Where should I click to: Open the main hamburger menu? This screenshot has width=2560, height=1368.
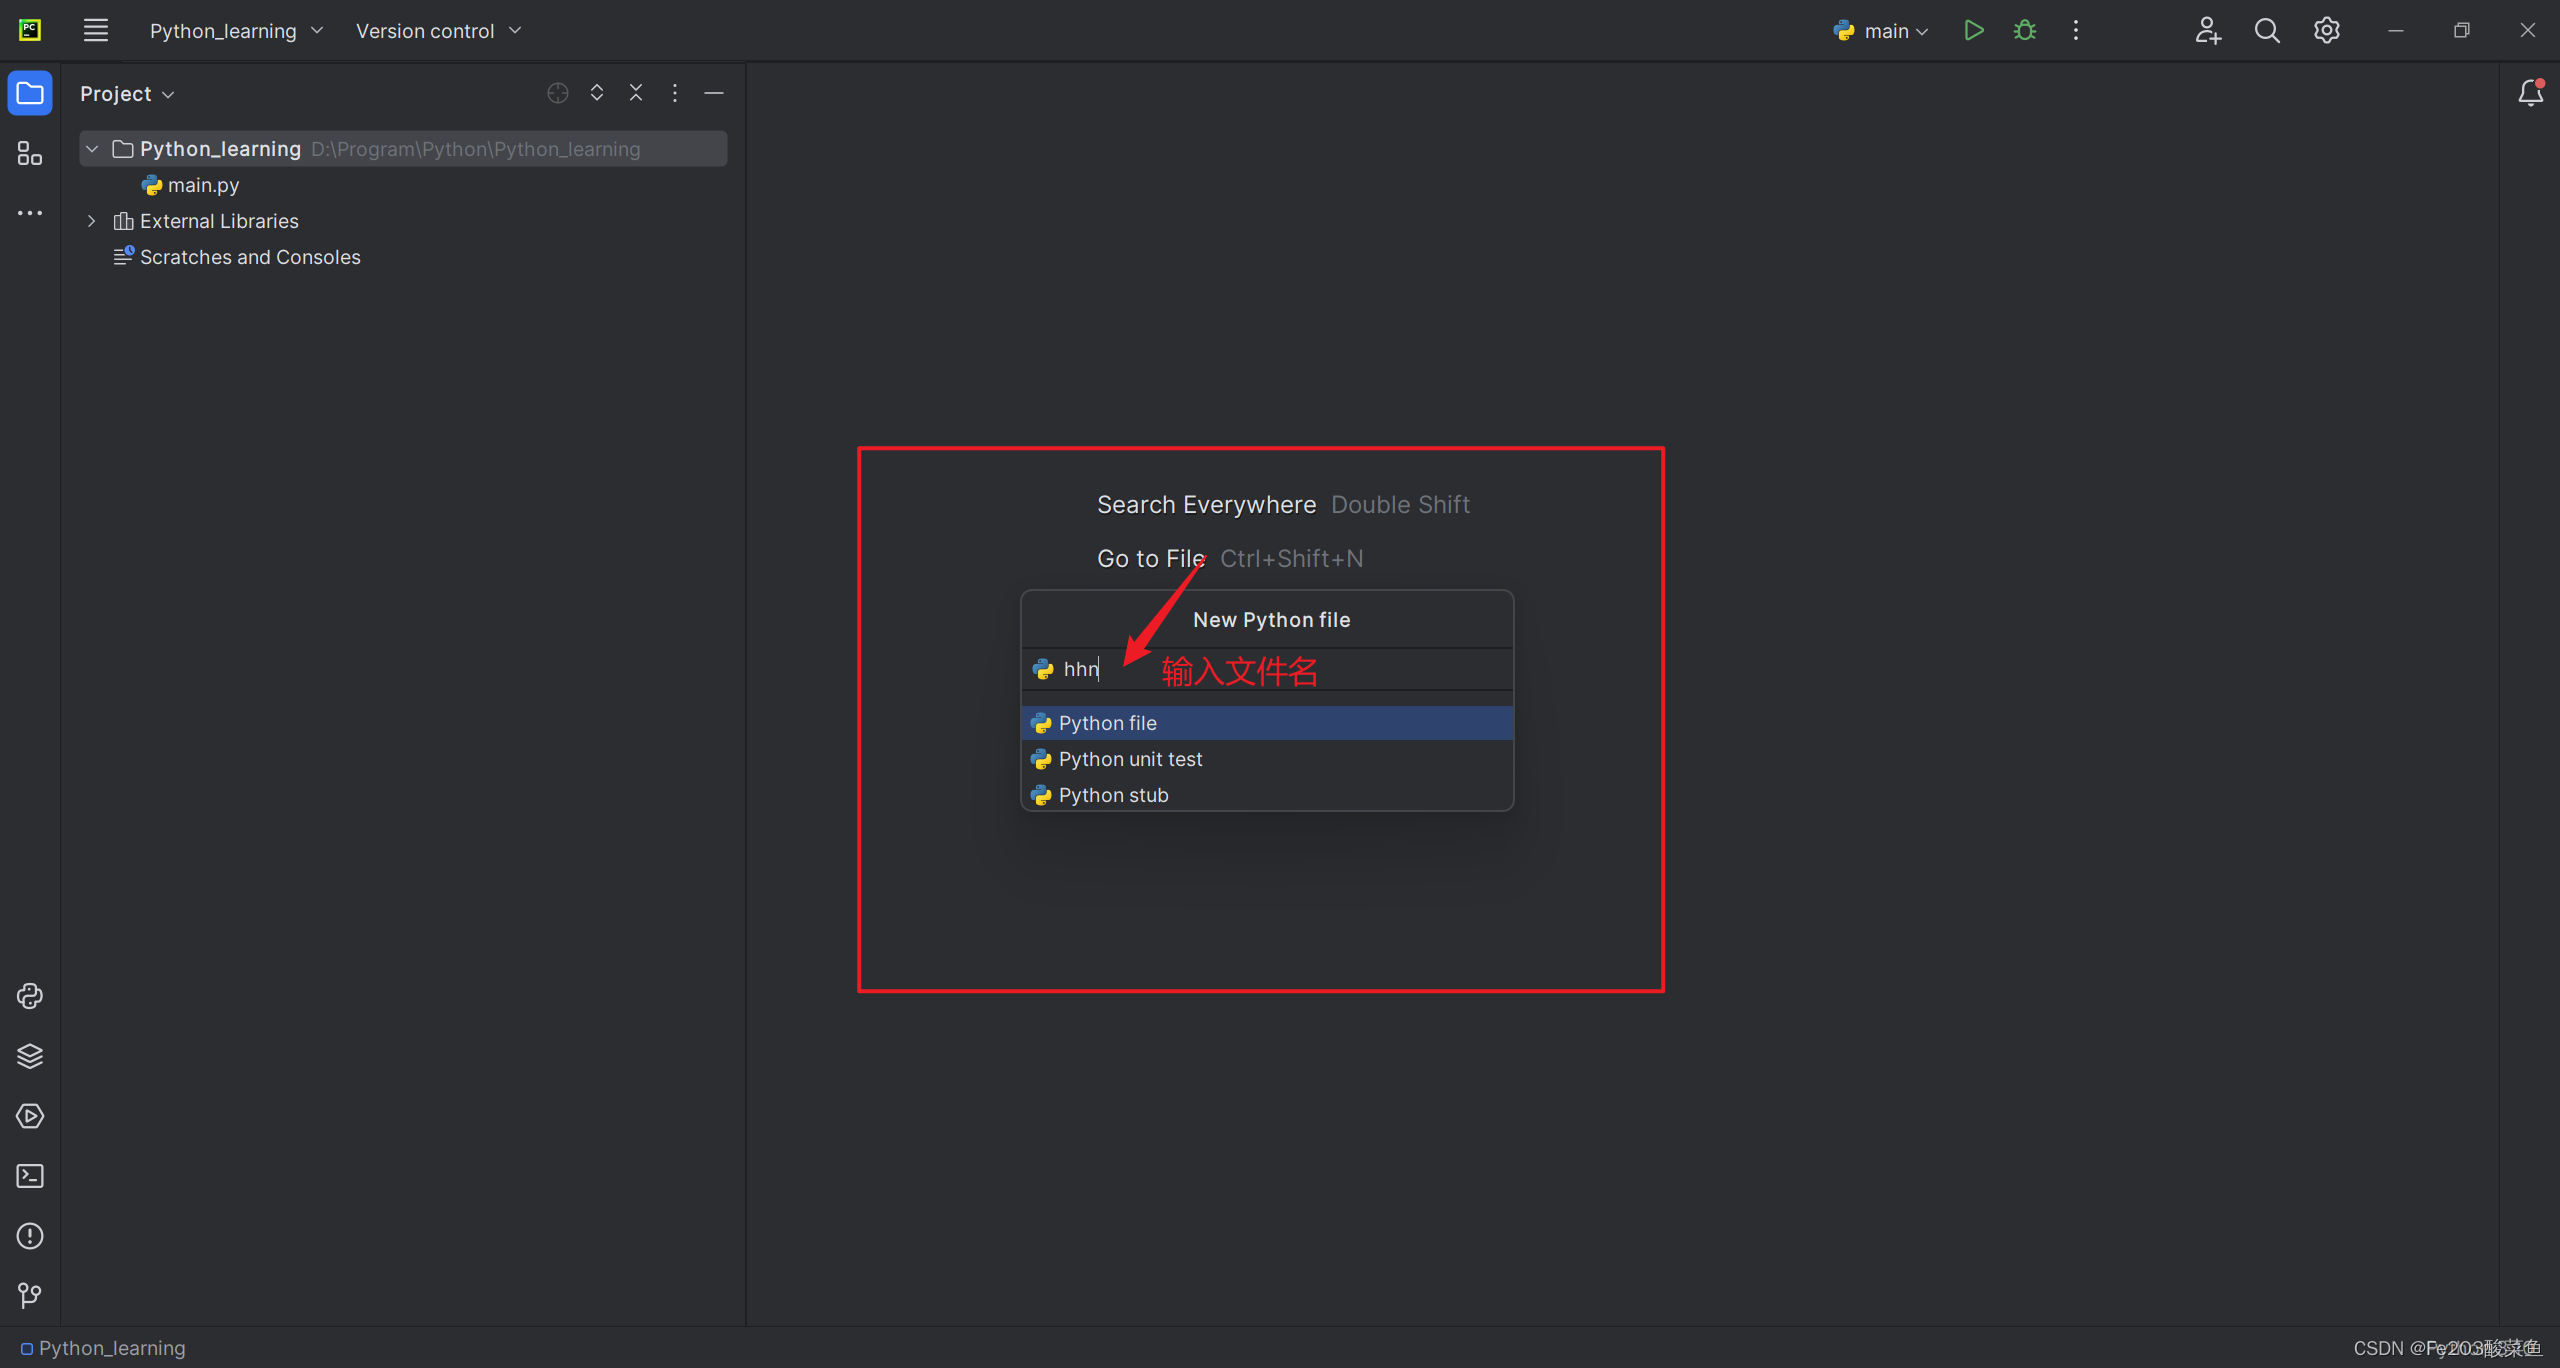pyautogui.click(x=95, y=30)
